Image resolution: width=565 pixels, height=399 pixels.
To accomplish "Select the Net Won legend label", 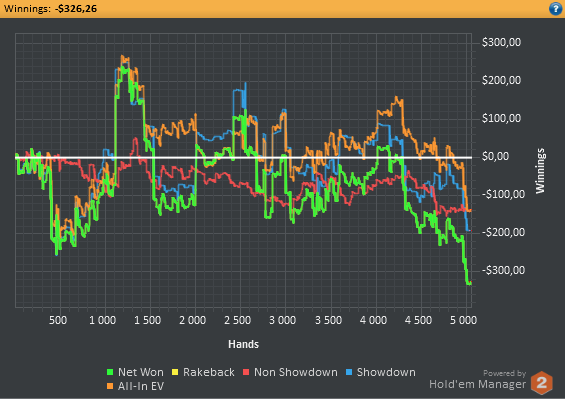I will [x=141, y=372].
